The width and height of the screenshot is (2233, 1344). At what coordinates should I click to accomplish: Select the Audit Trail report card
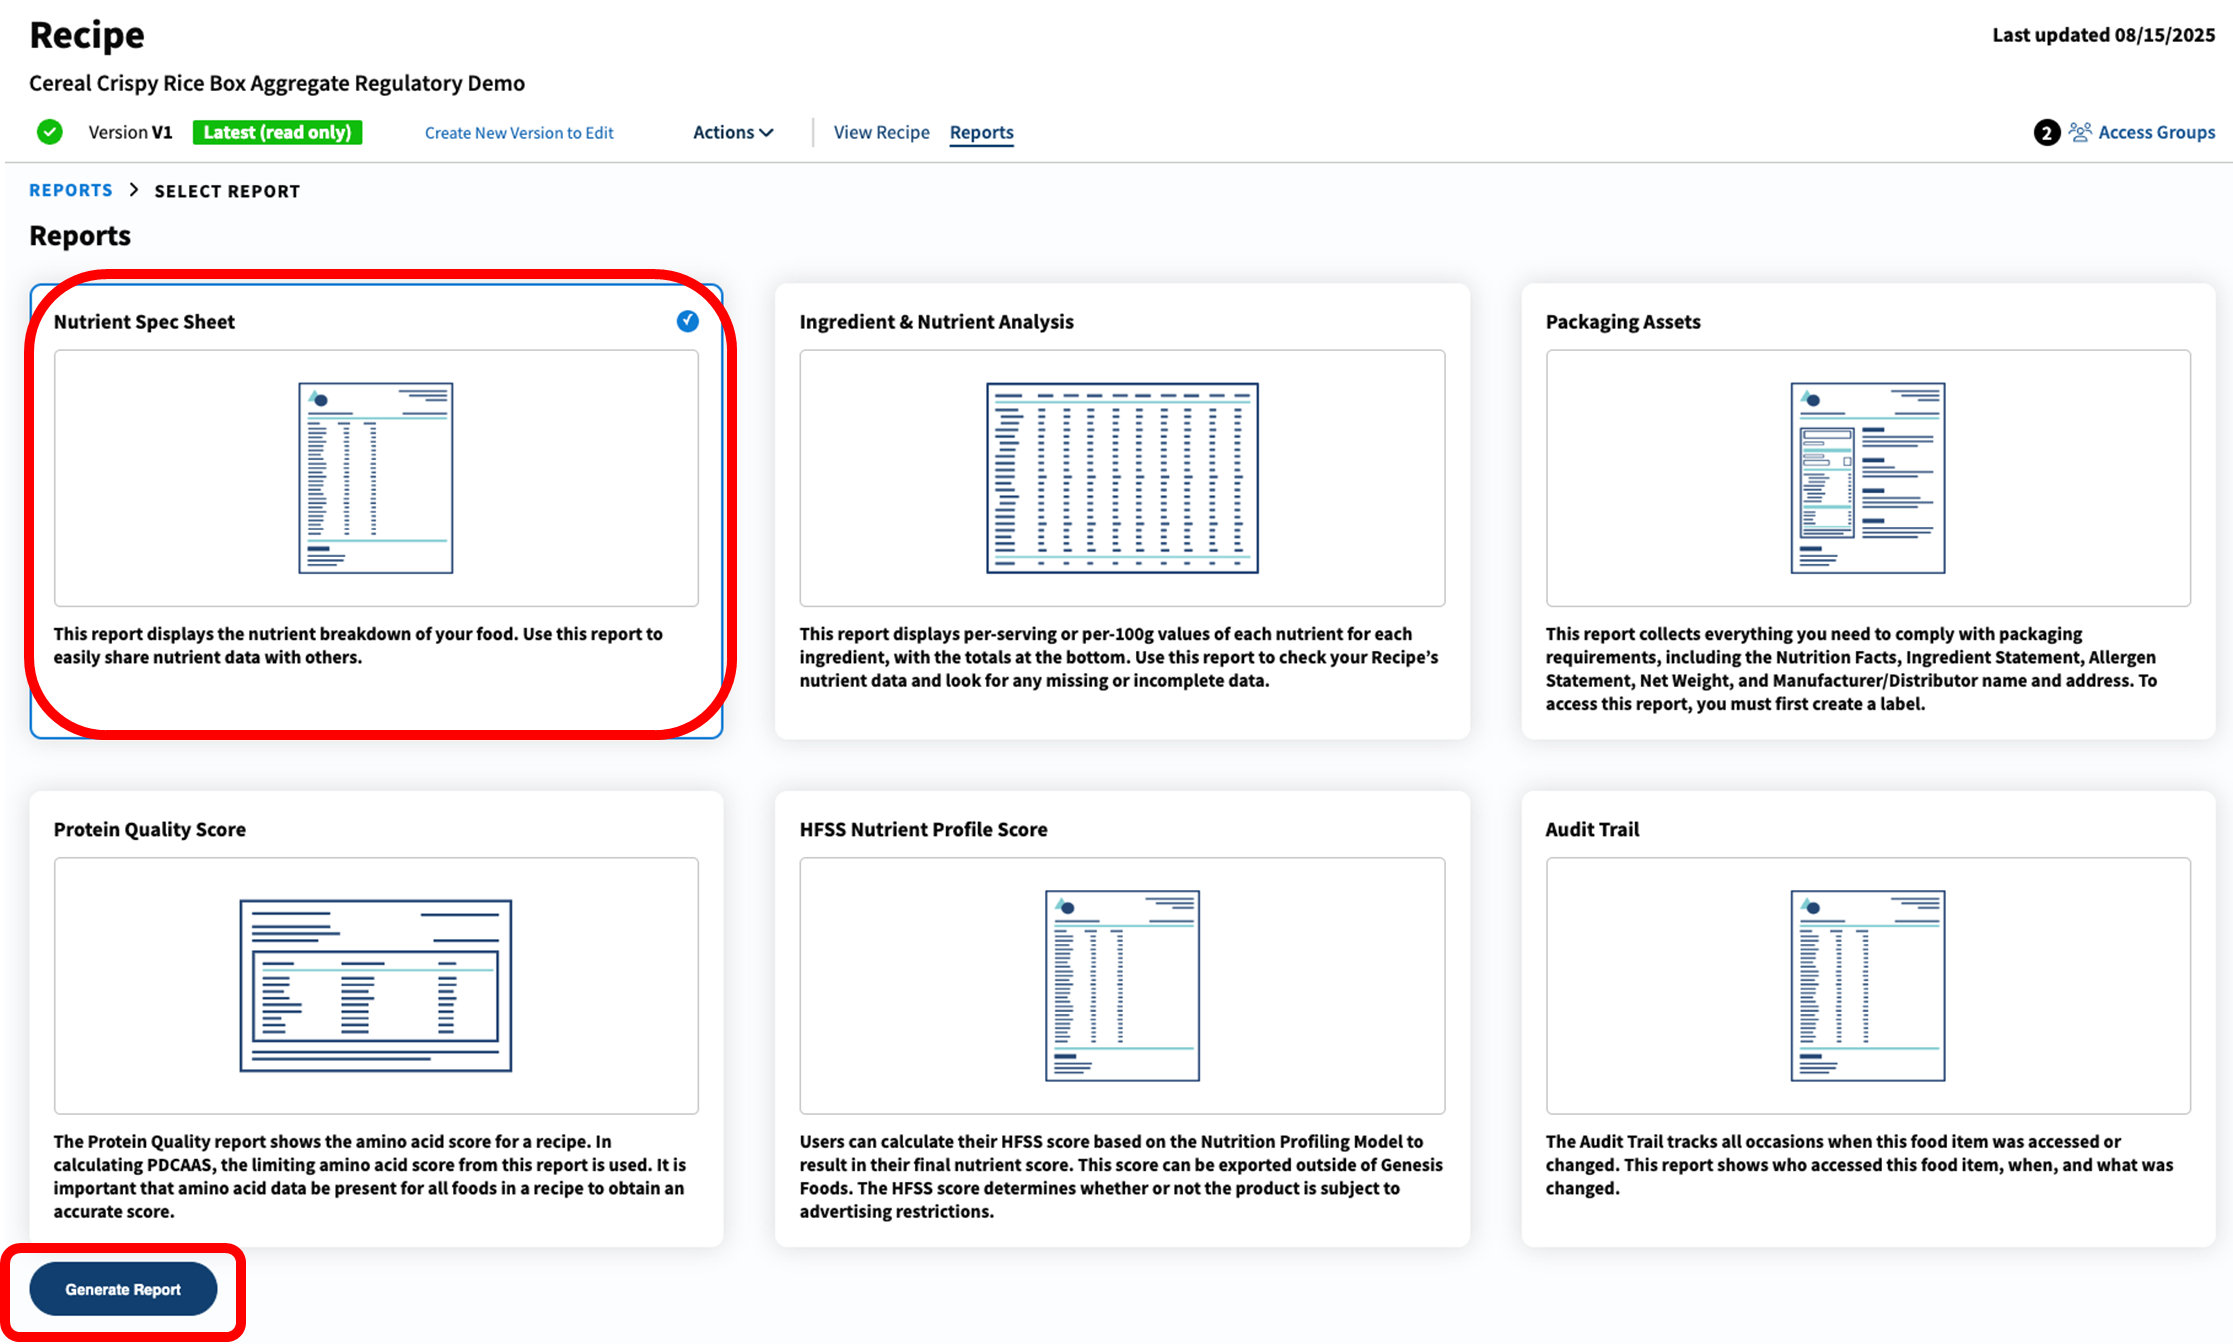click(1866, 1015)
